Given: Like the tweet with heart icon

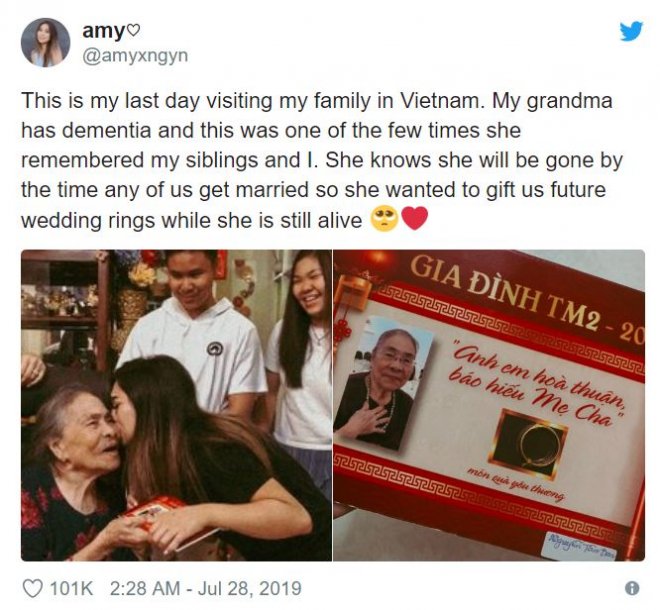Looking at the screenshot, I should (32, 588).
